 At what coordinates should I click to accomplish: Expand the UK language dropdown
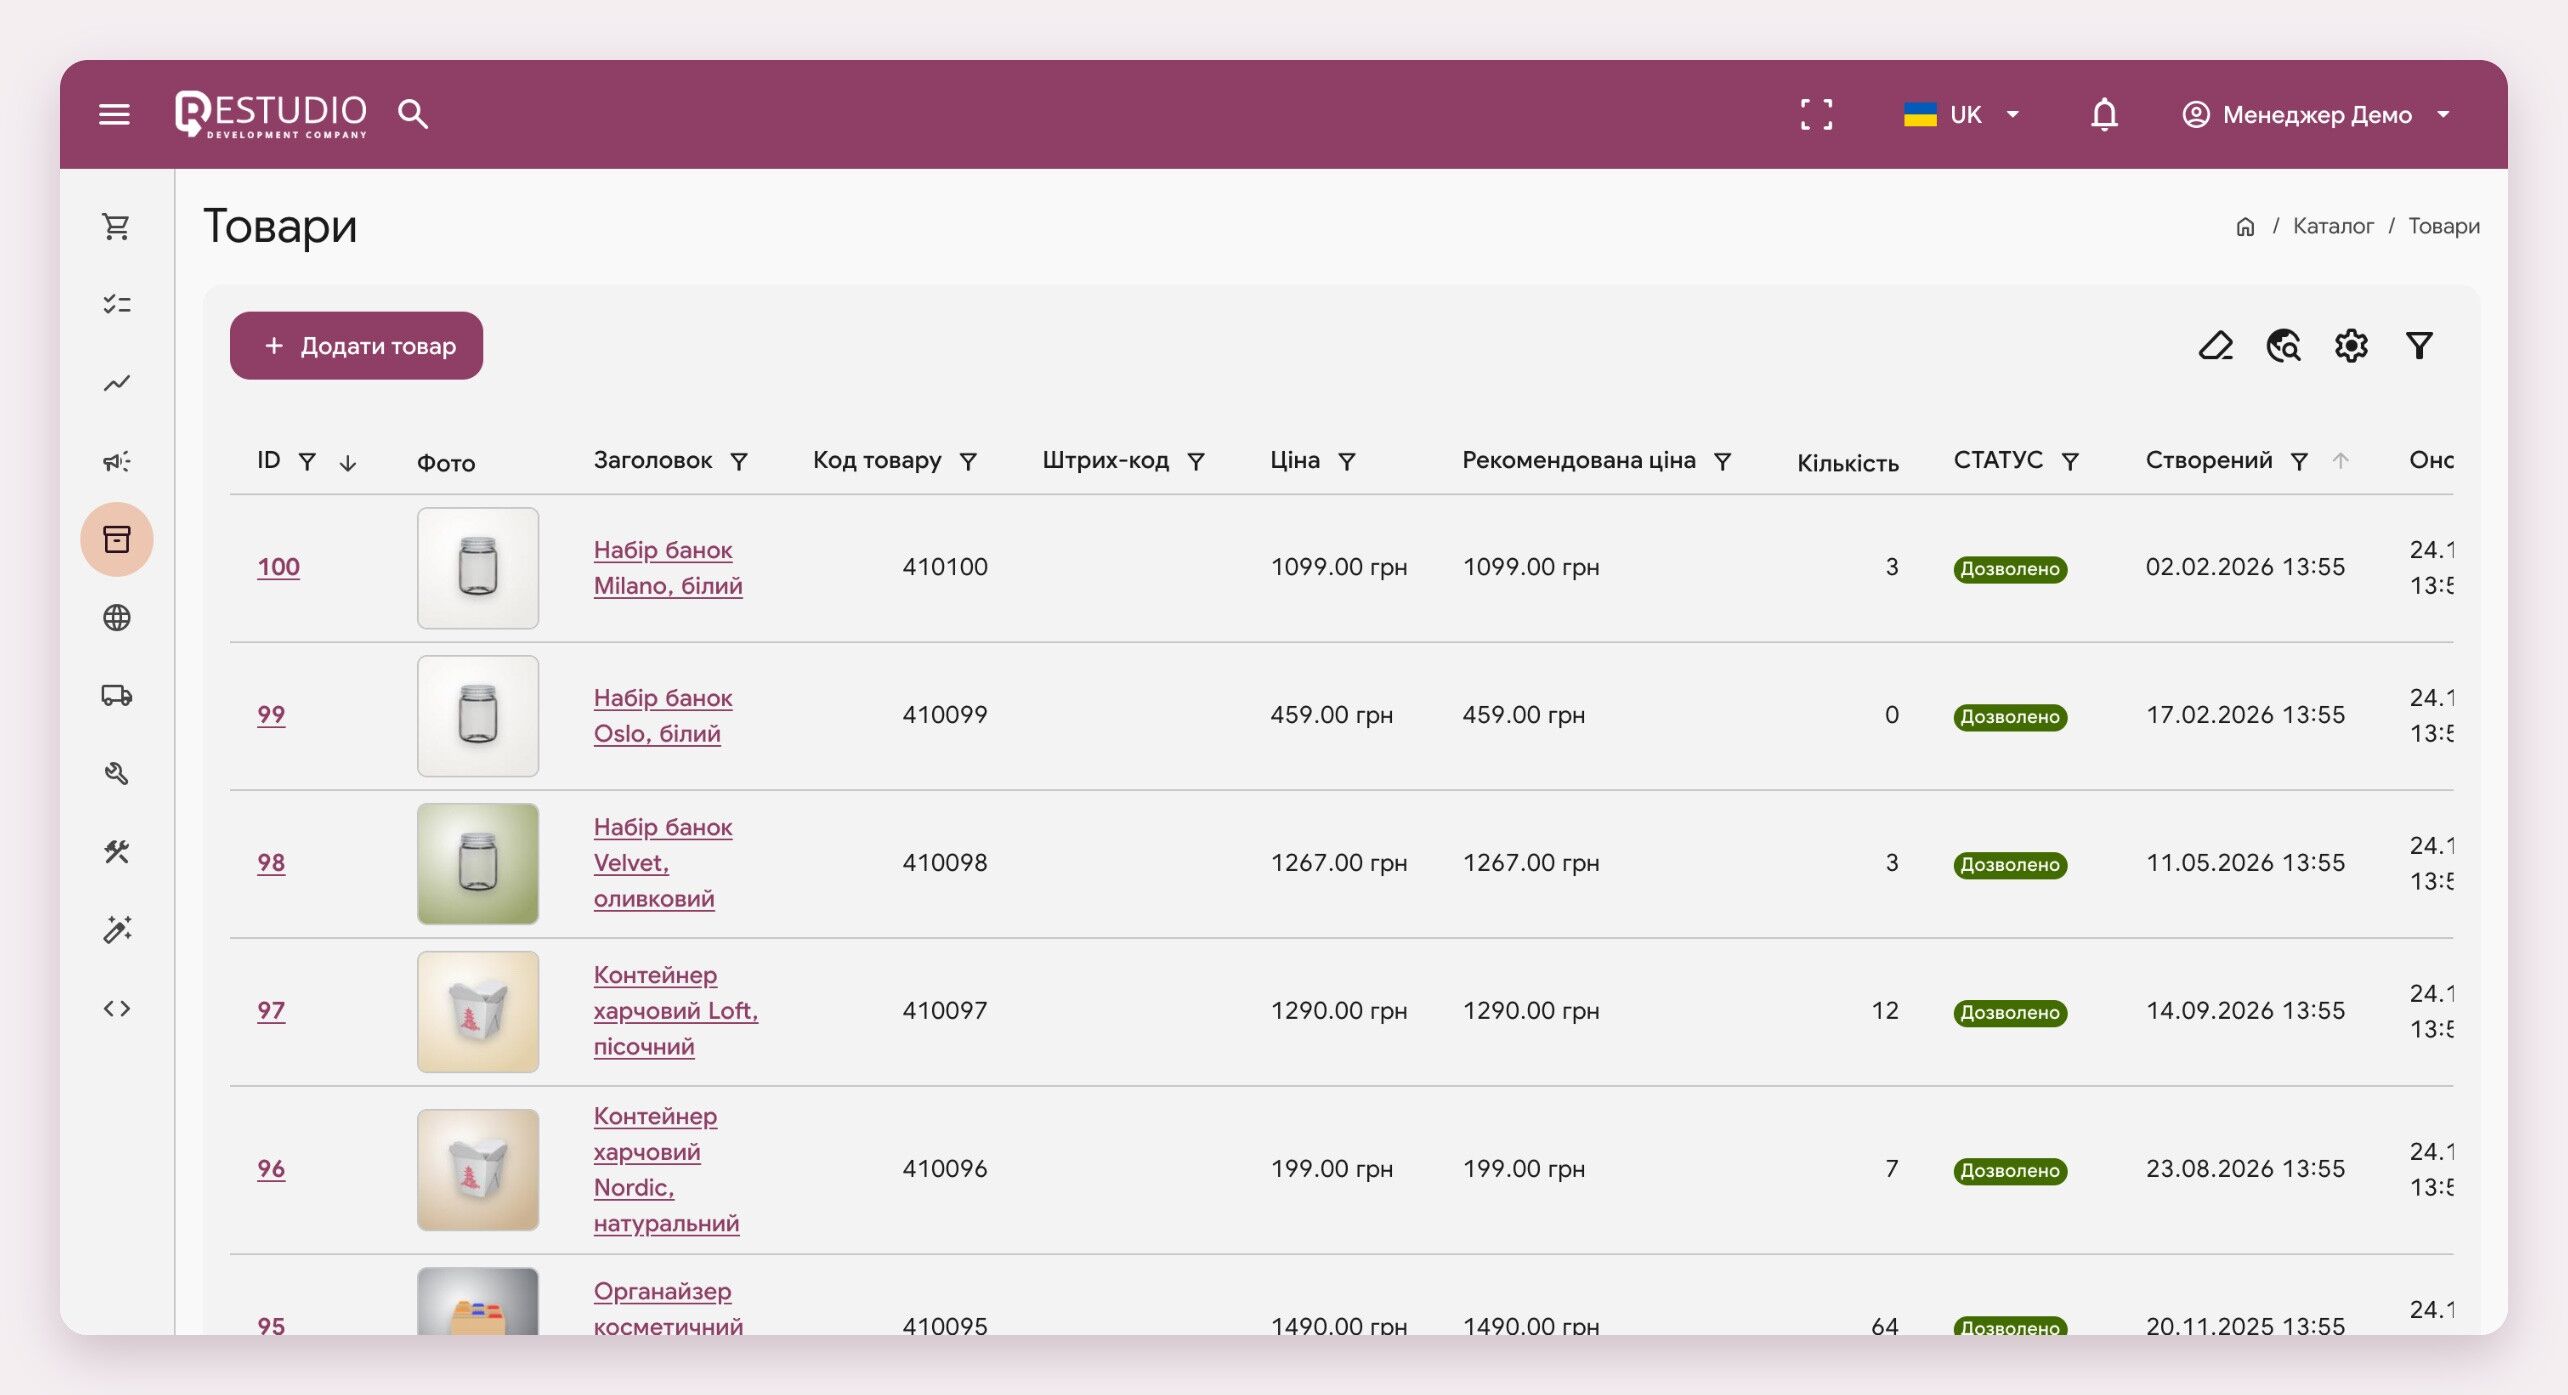pyautogui.click(x=1962, y=114)
